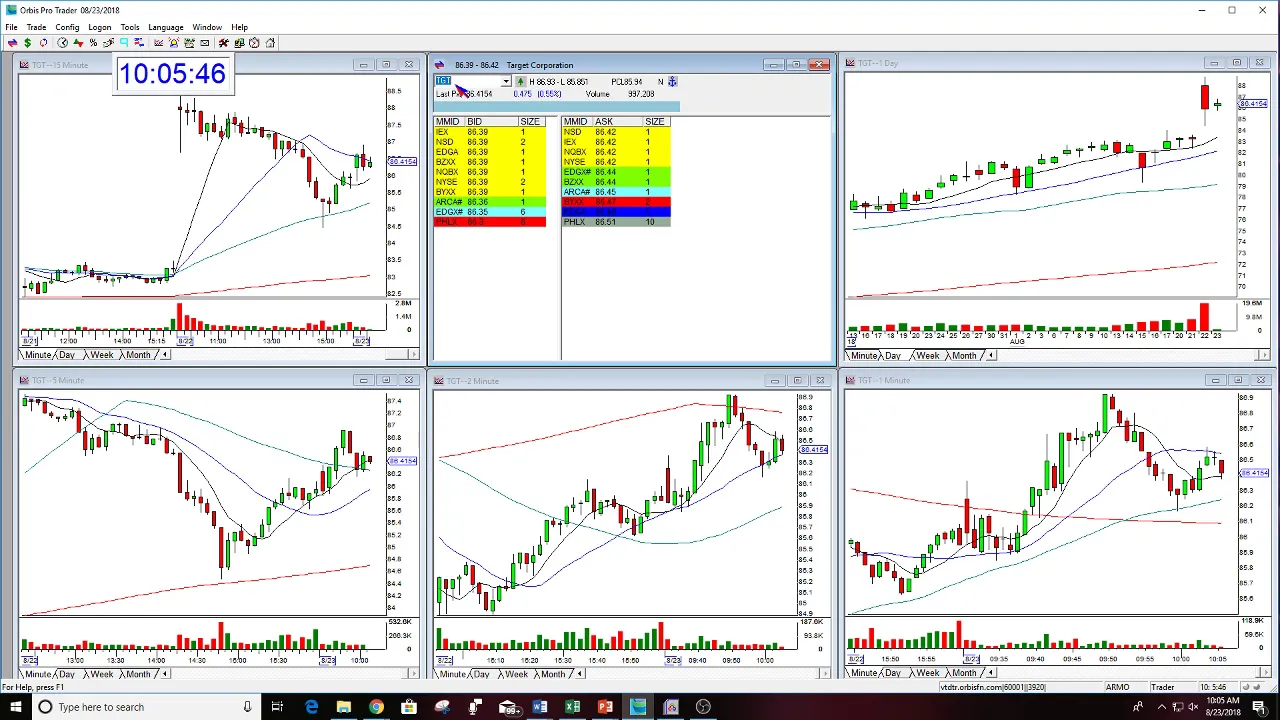Select Month tab in TGT 1 Day chart
The image size is (1280, 720).
[964, 356]
